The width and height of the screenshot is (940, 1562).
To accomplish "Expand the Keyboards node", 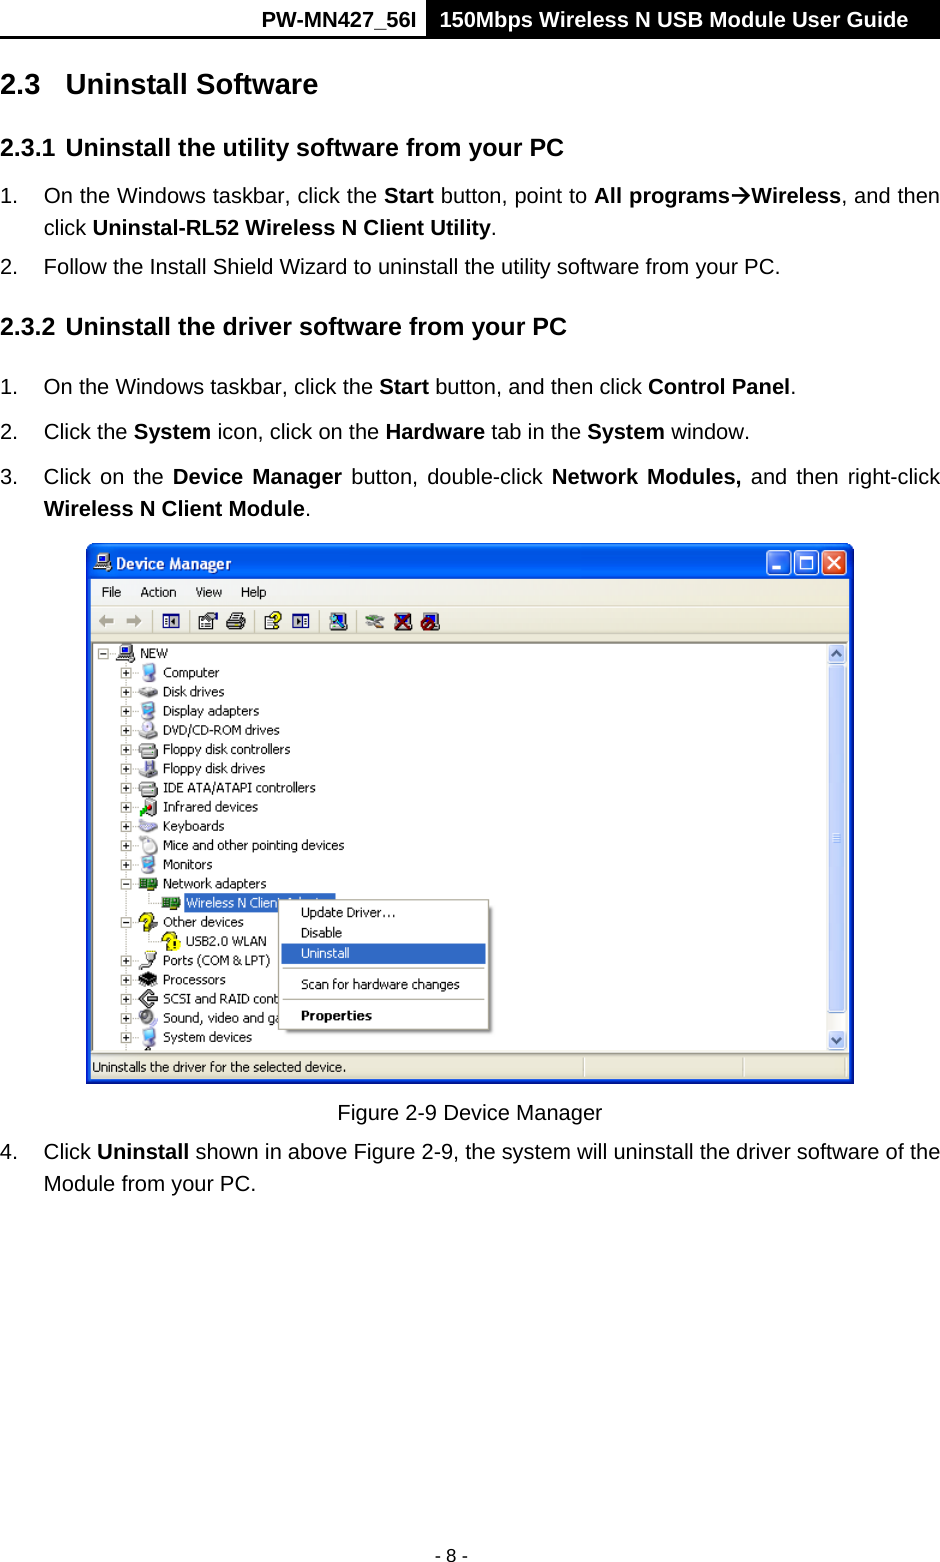I will 126,827.
